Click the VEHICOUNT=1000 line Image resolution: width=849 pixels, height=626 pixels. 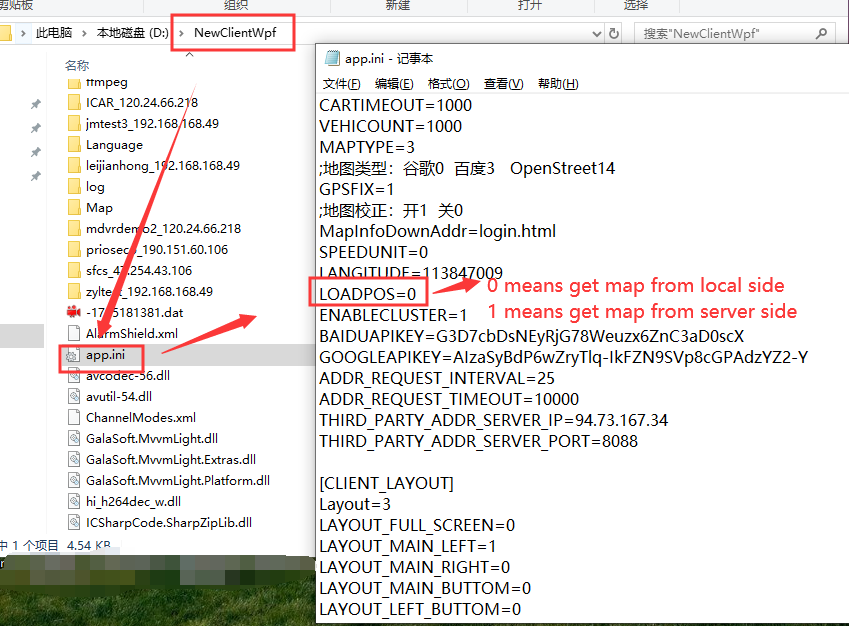[390, 126]
